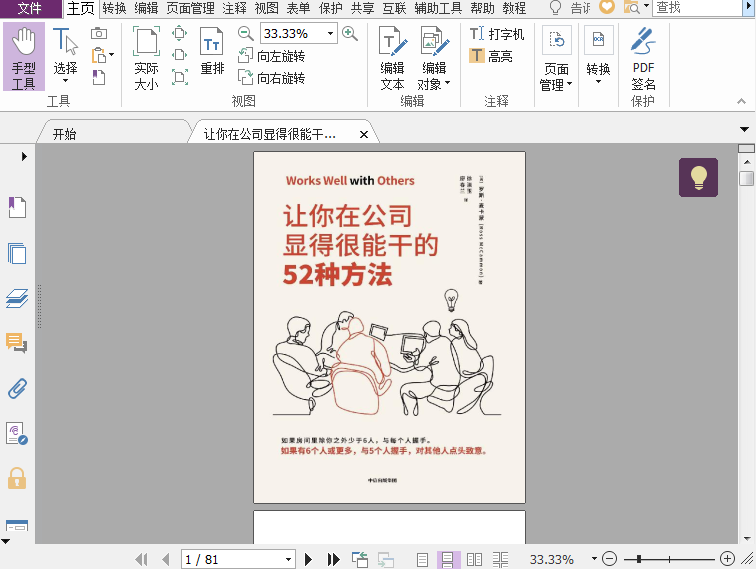This screenshot has height=569, width=756.
Task: Select the Typewriter (打字机) tool
Action: (x=497, y=34)
